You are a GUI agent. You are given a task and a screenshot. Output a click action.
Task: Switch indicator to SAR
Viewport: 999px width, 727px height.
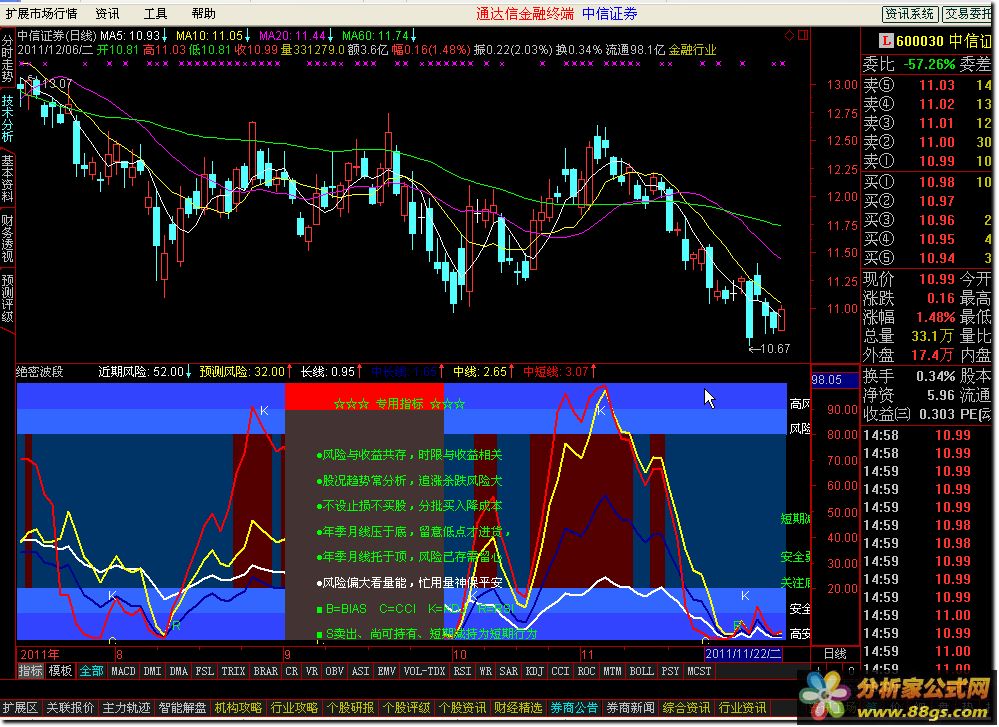(x=508, y=671)
